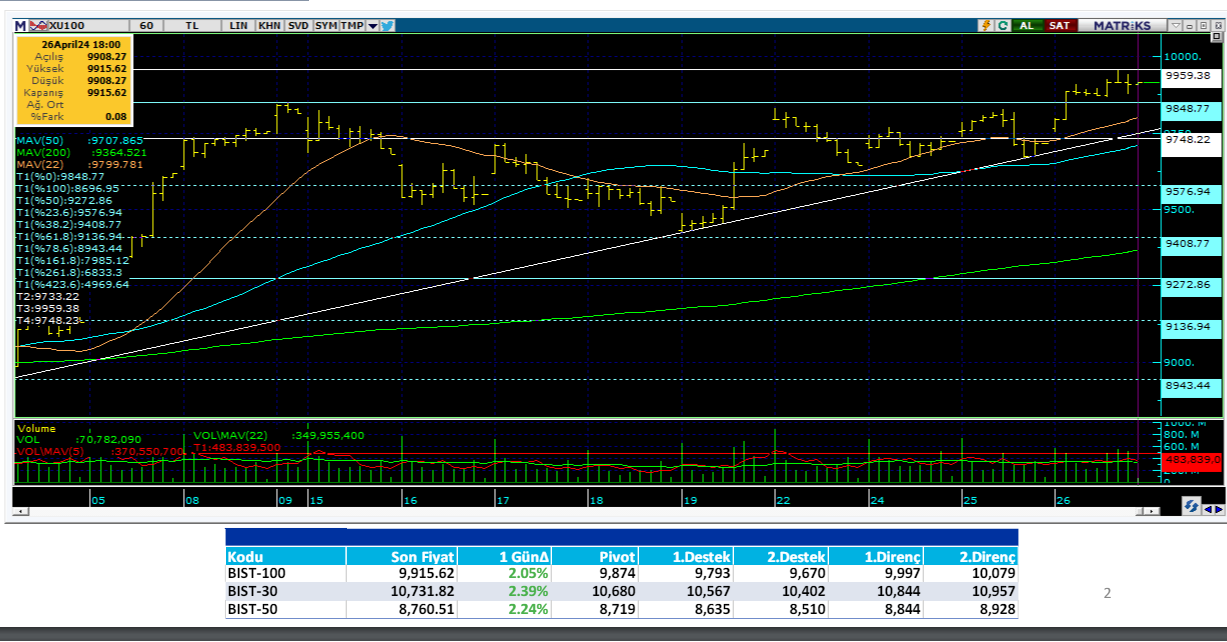The image size is (1227, 642).
Task: Open the 60 period selector
Action: point(146,25)
